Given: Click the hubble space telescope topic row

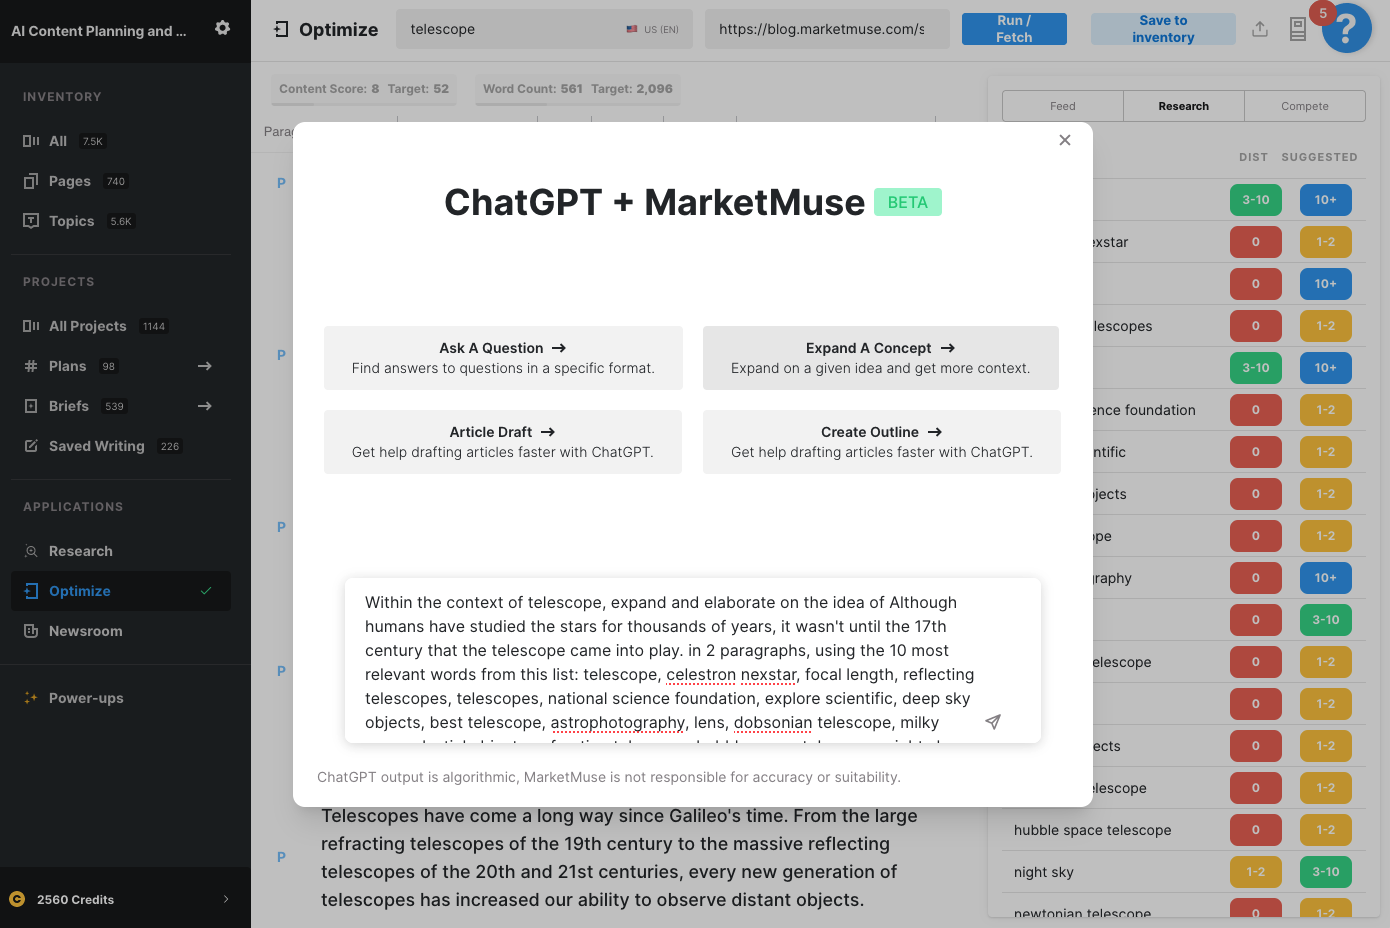Looking at the screenshot, I should tap(1184, 830).
